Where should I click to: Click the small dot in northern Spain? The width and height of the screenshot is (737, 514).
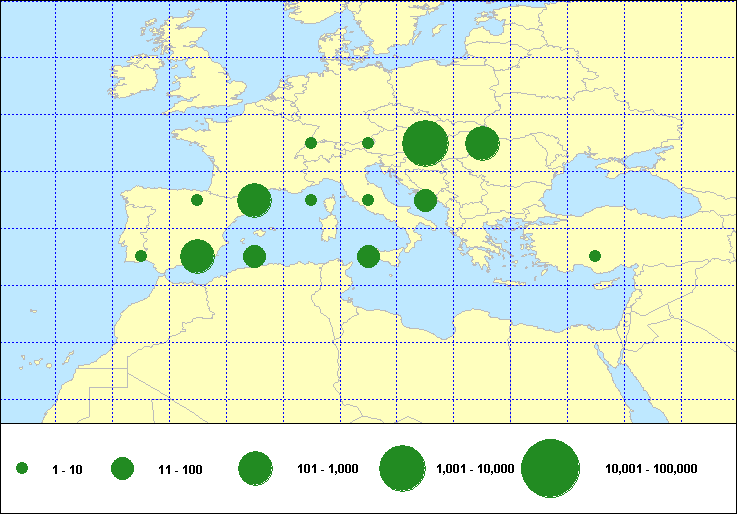click(197, 200)
